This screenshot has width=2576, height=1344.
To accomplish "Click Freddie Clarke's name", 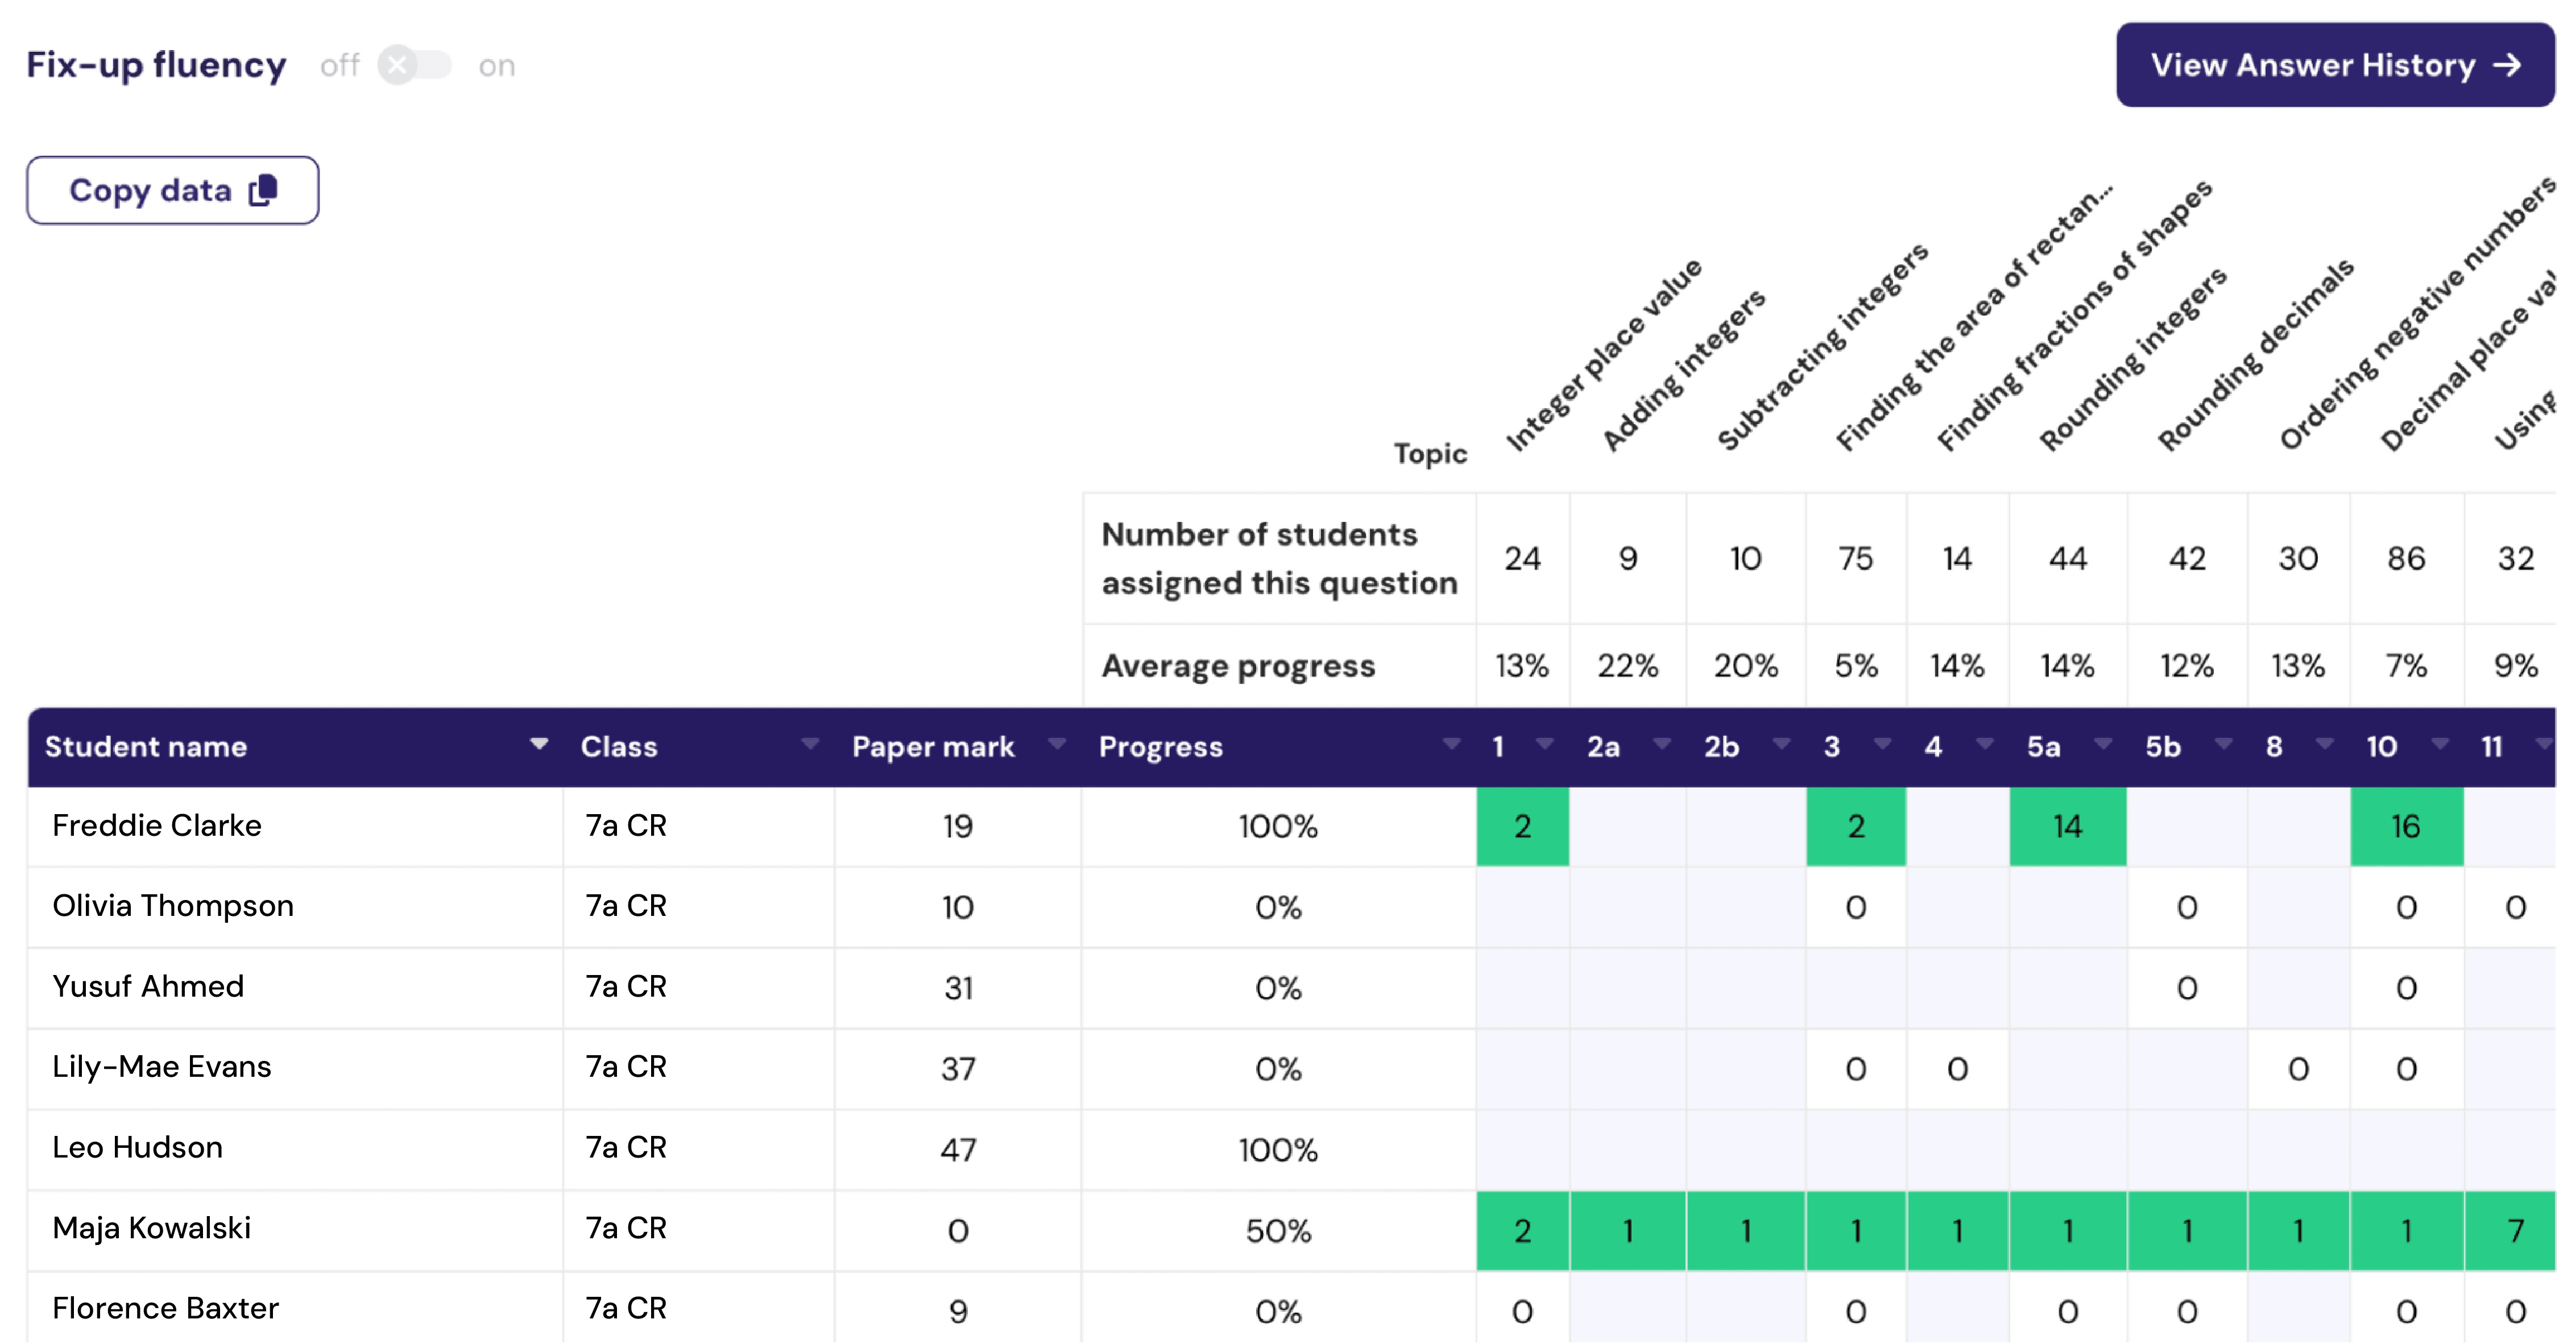I will (x=156, y=826).
